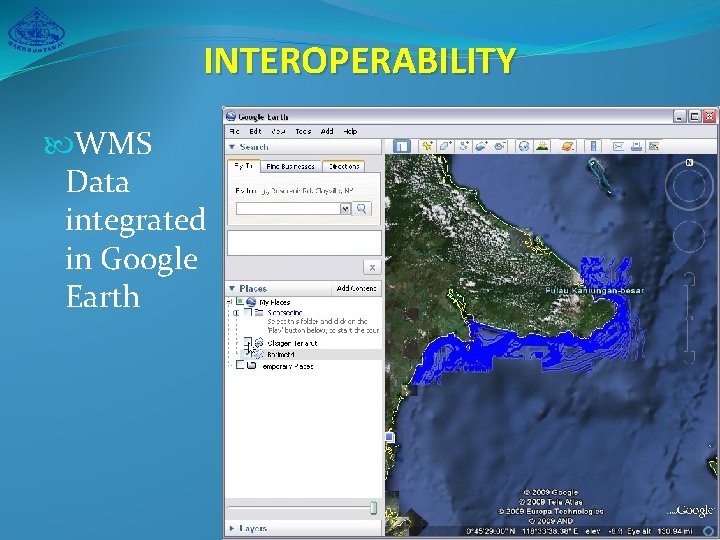This screenshot has height=540, width=720.
Task: Click the move joystick navigation ring
Action: (x=689, y=236)
